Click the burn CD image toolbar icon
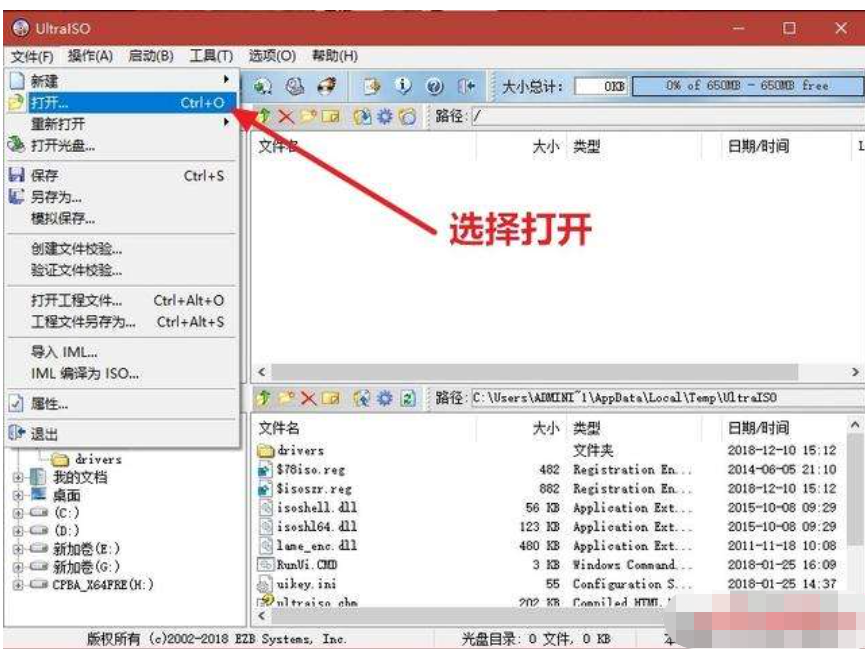 (x=326, y=86)
